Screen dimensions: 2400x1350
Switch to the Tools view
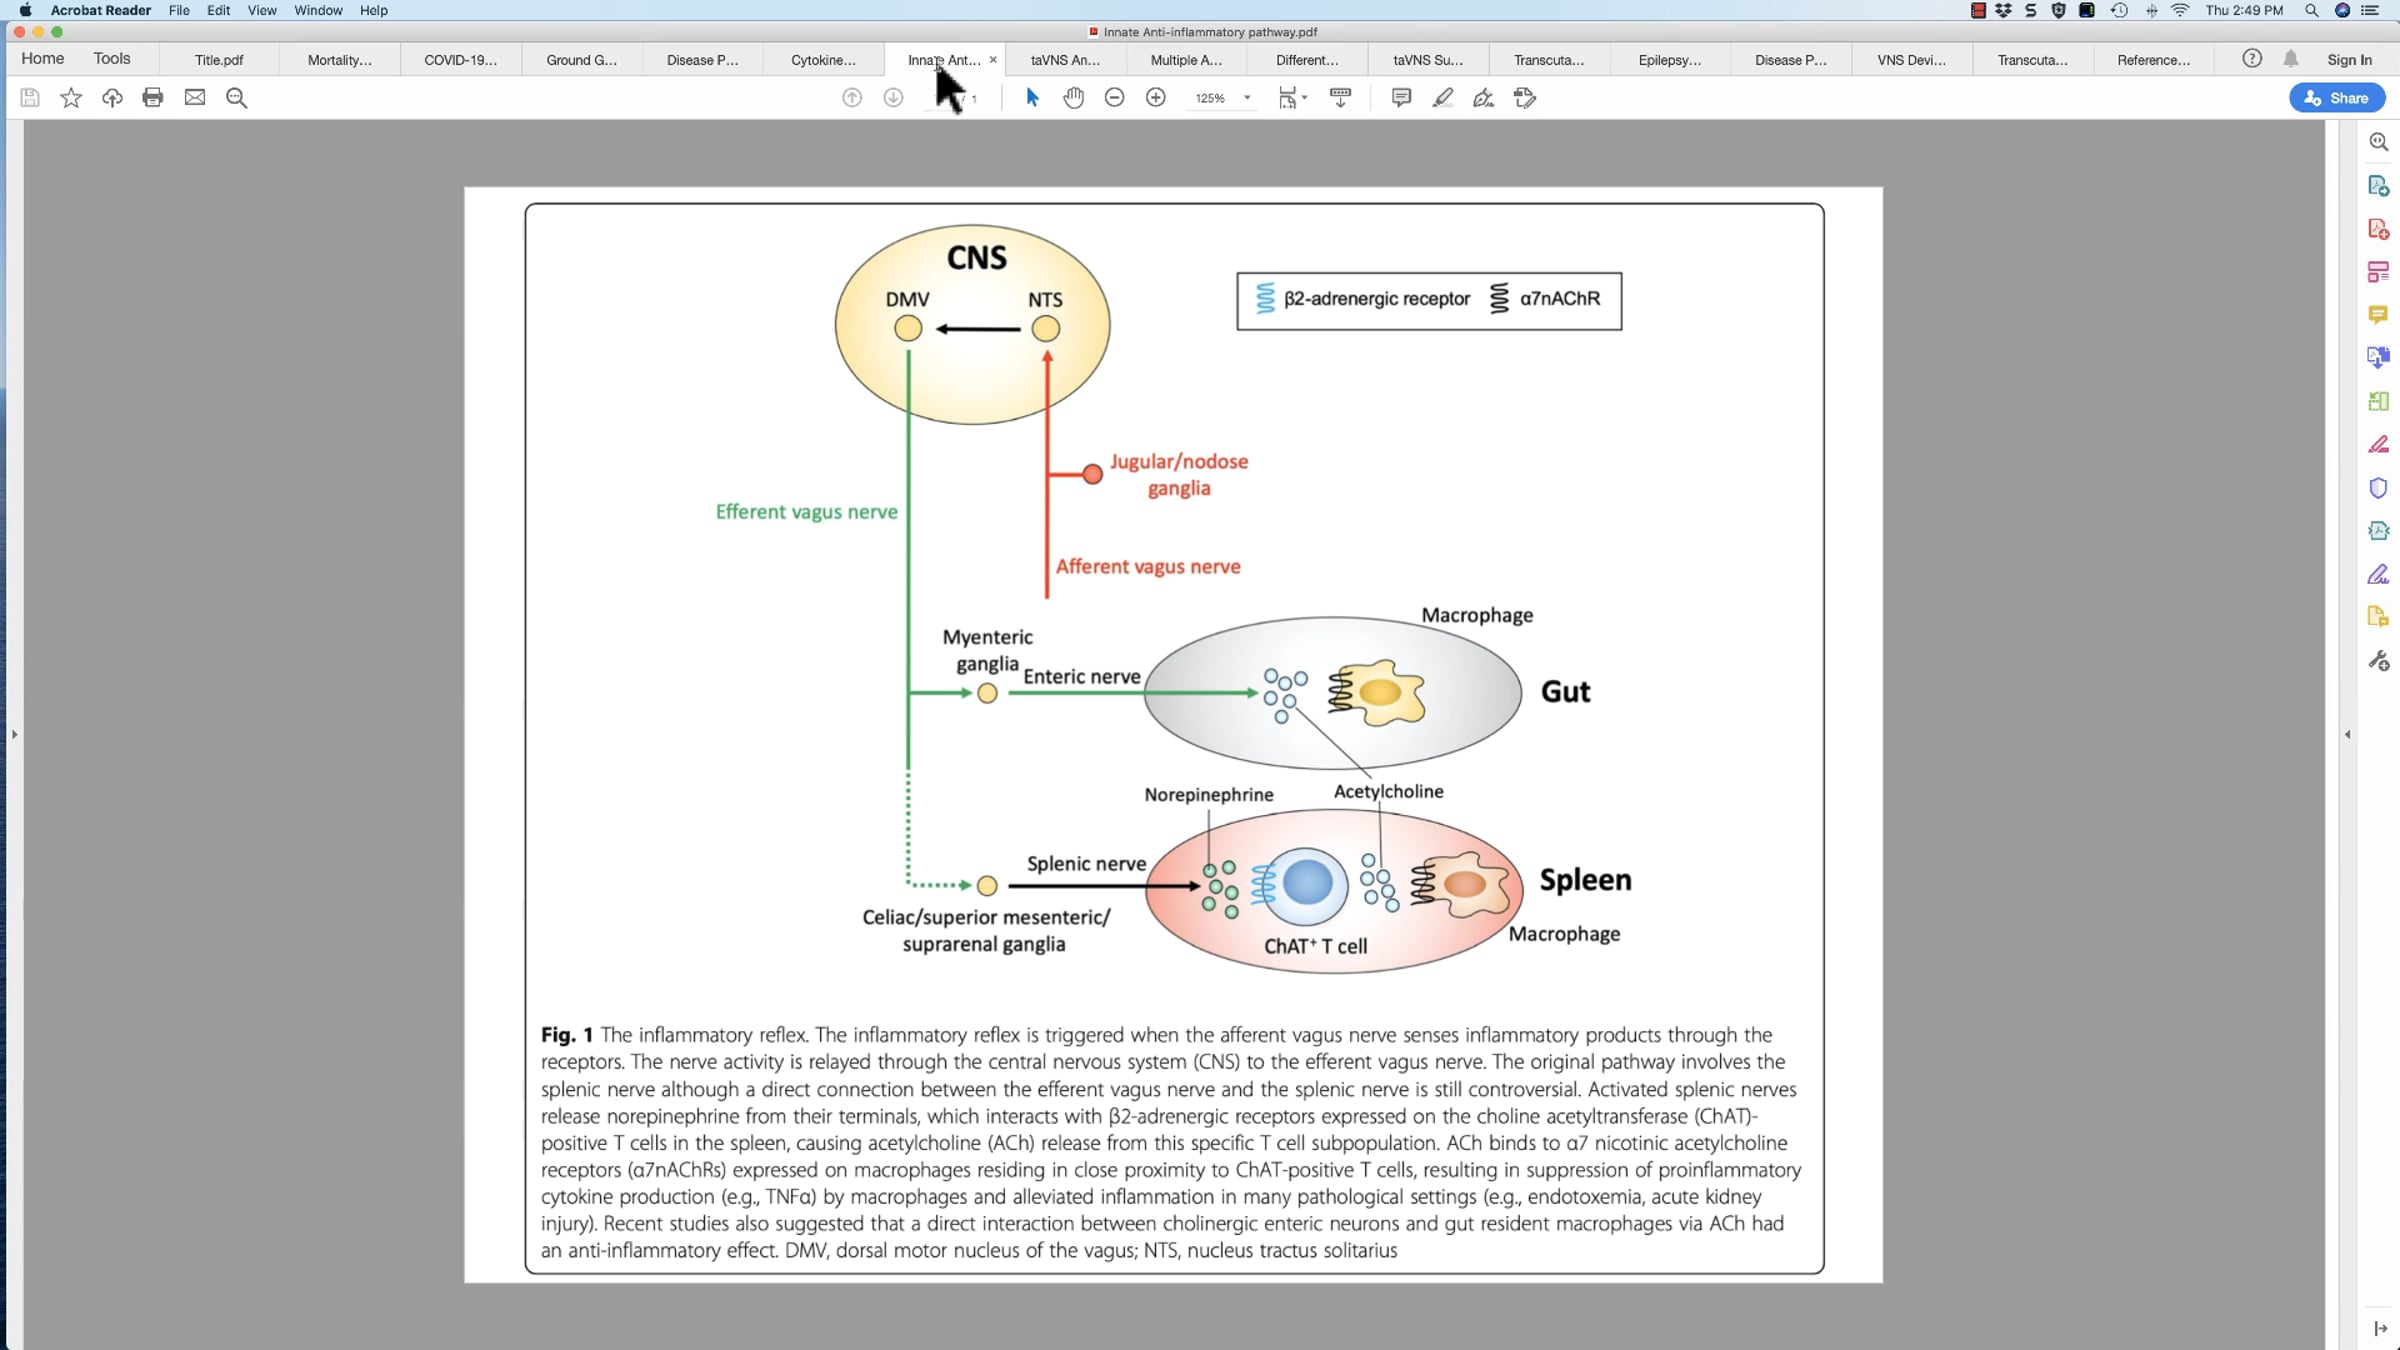click(112, 58)
